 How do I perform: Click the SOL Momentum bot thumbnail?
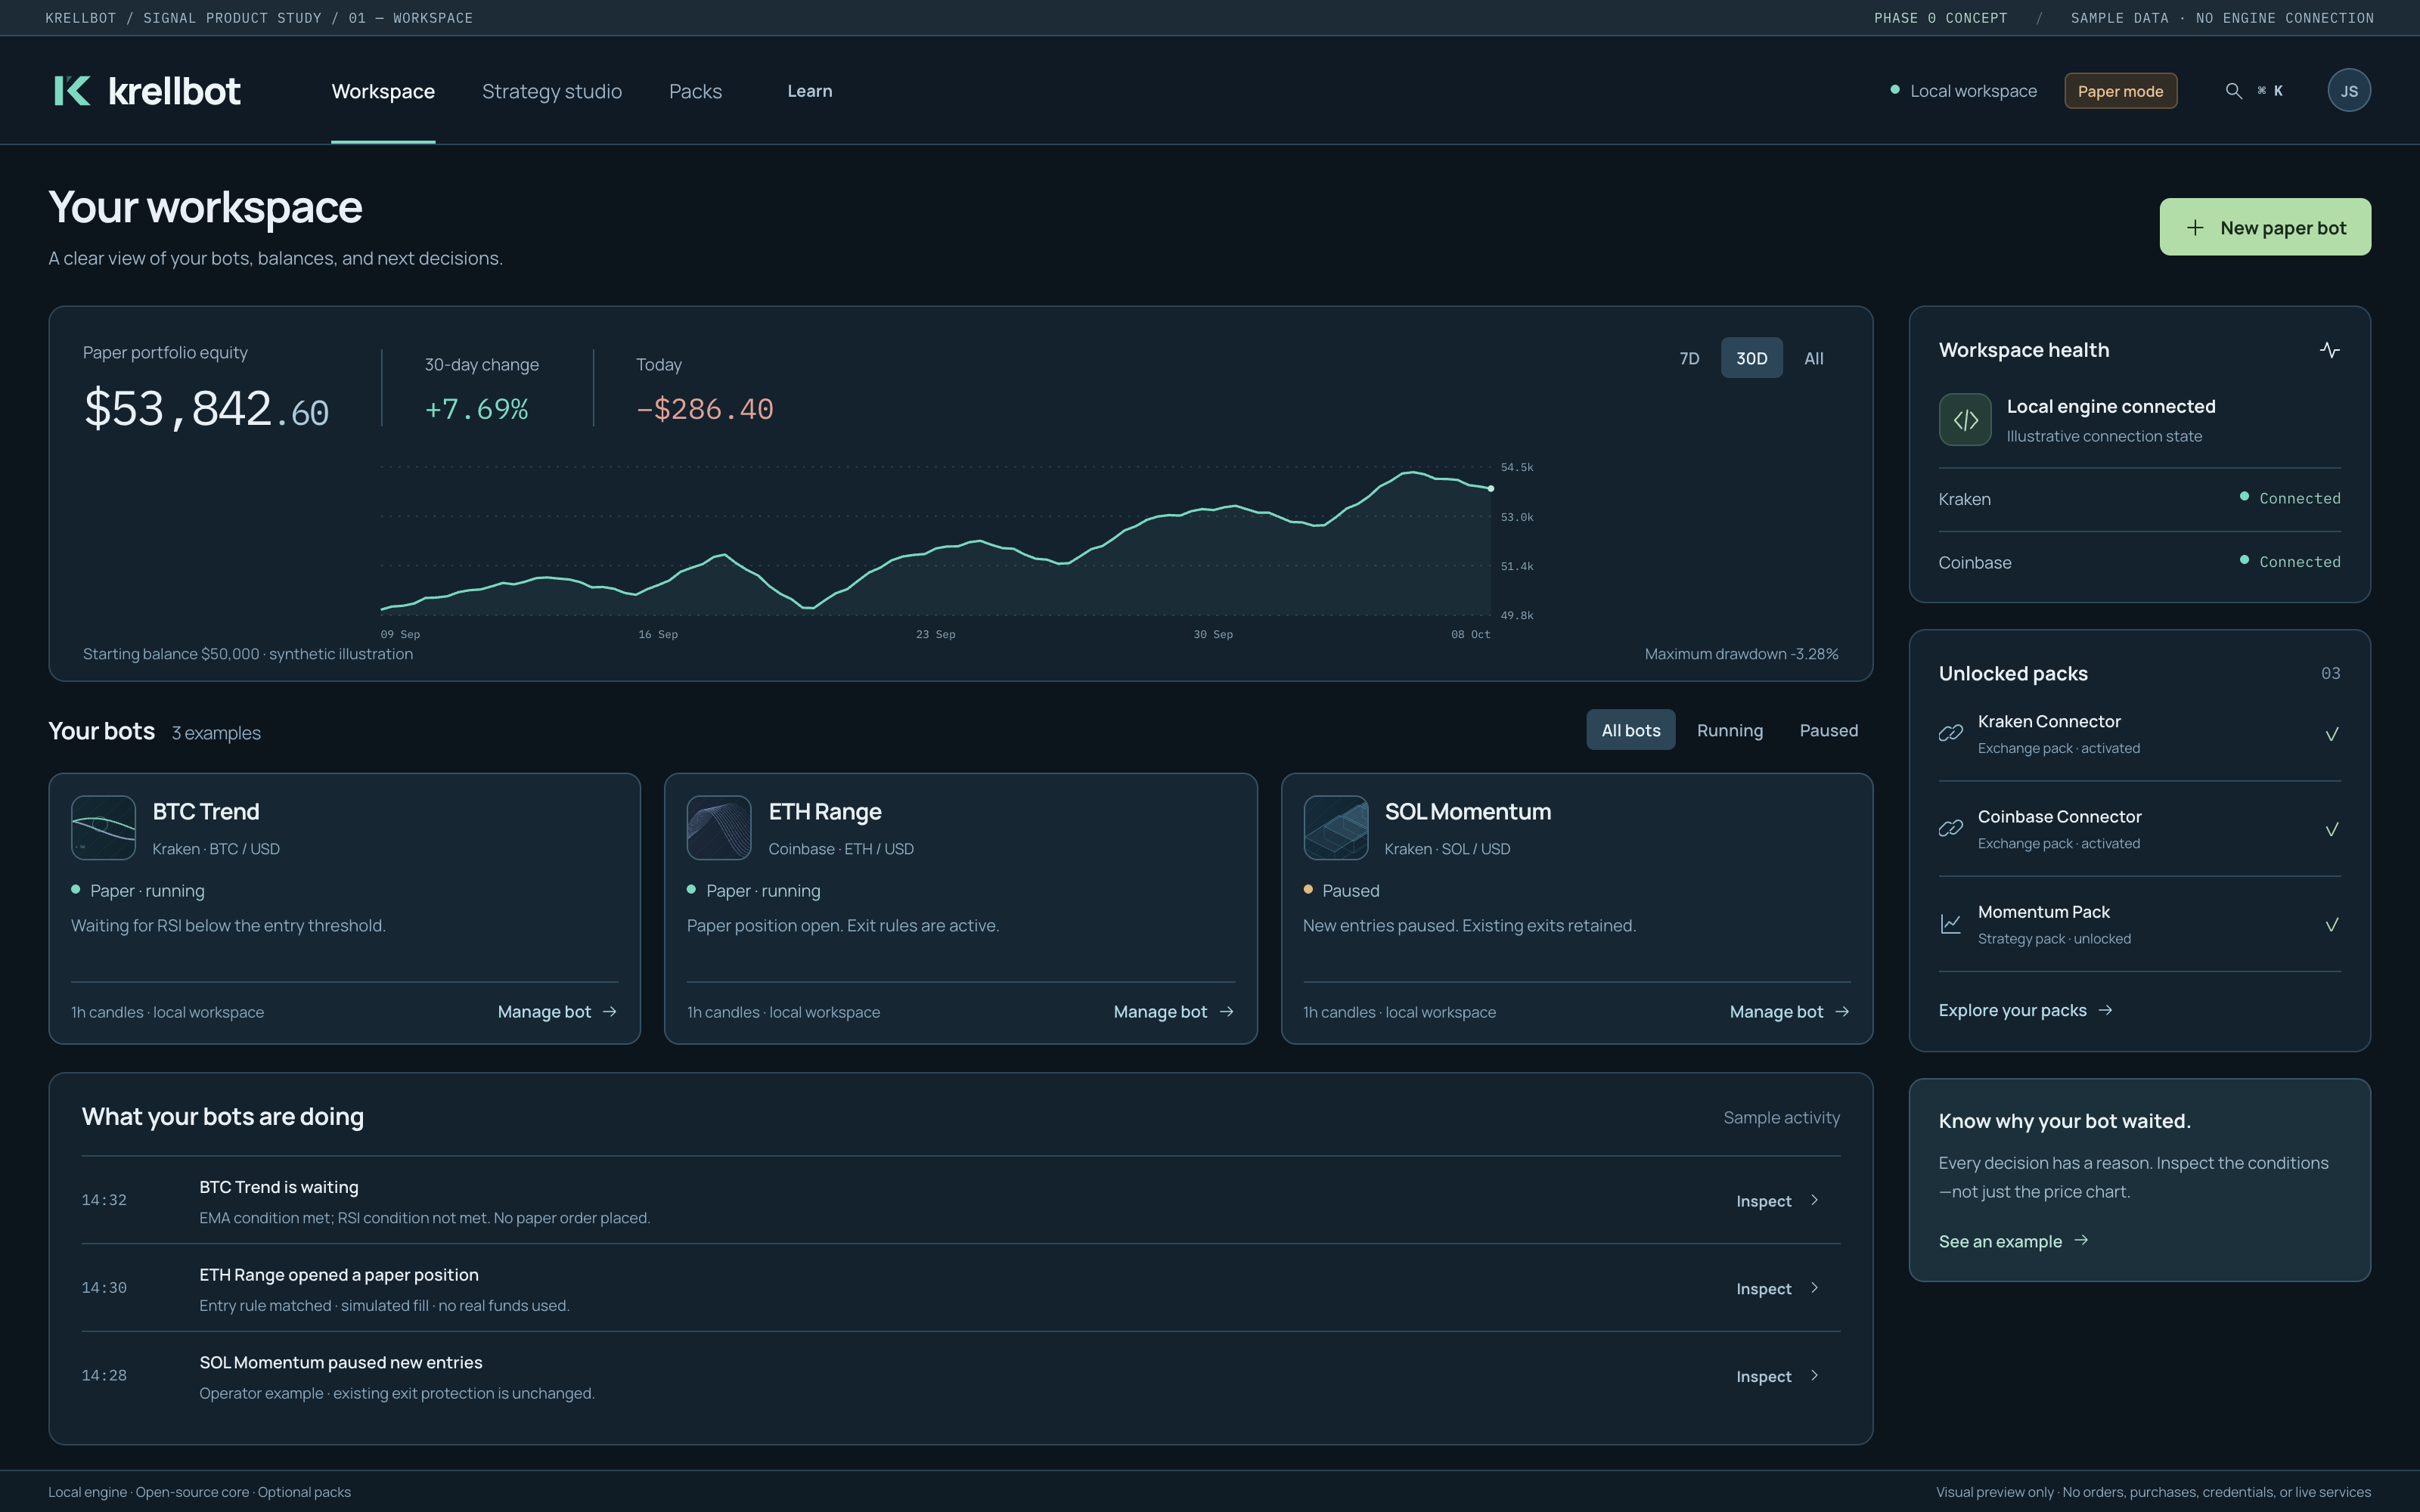(1336, 828)
